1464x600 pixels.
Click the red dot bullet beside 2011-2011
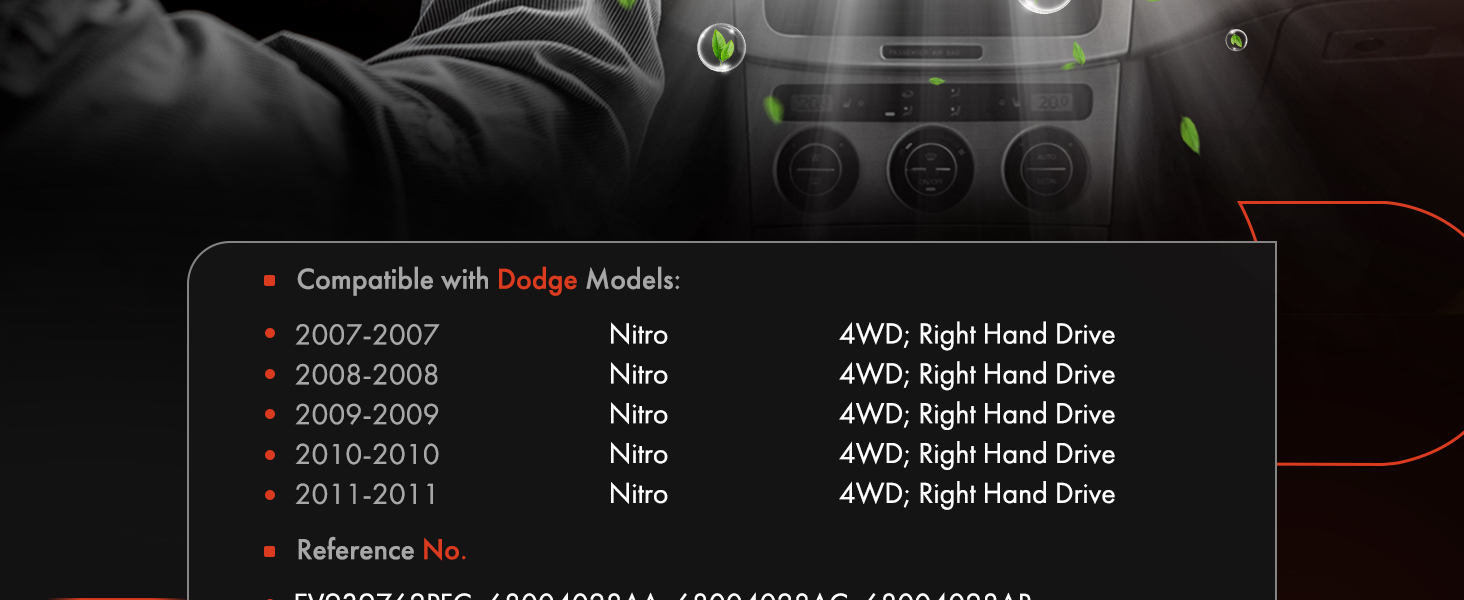coord(270,495)
